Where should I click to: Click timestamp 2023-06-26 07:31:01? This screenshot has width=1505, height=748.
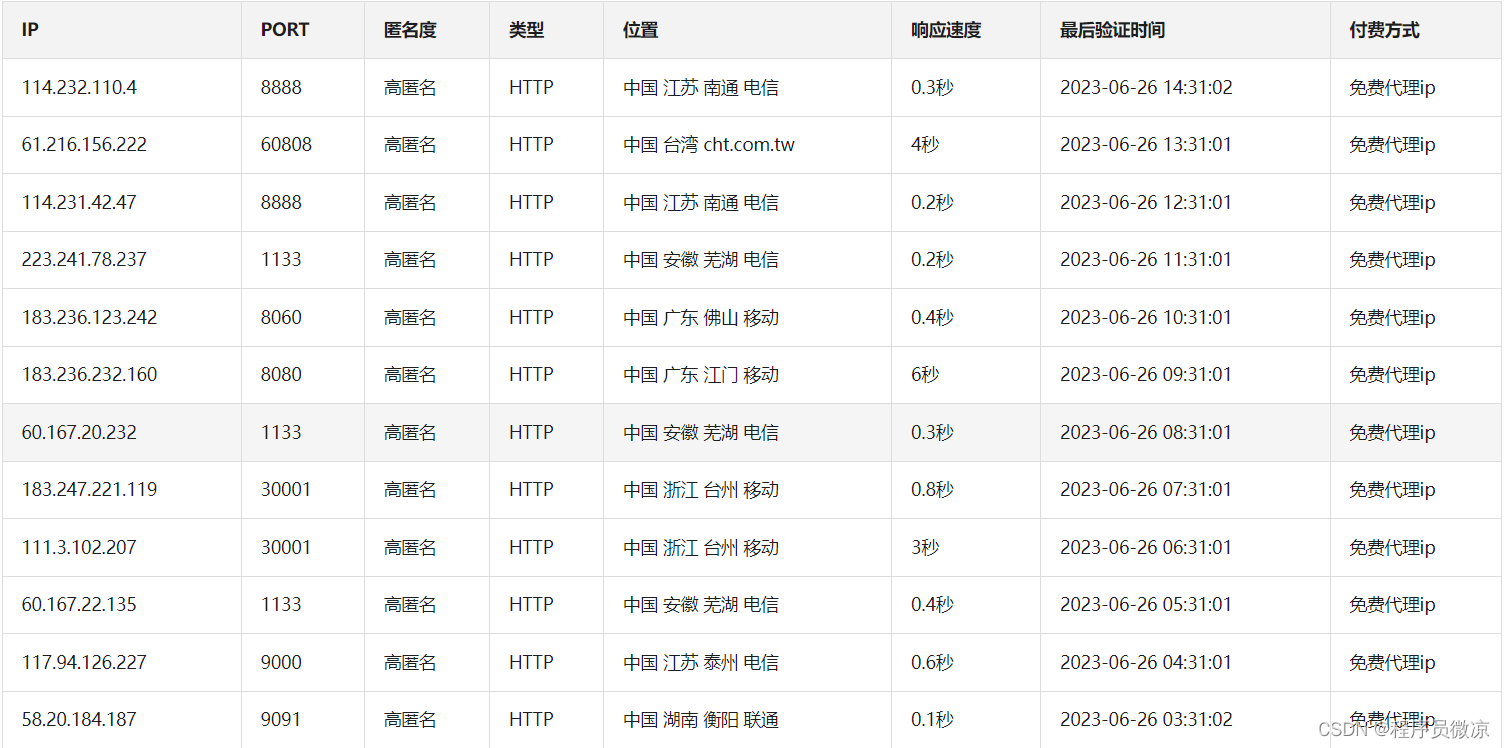tap(1146, 489)
